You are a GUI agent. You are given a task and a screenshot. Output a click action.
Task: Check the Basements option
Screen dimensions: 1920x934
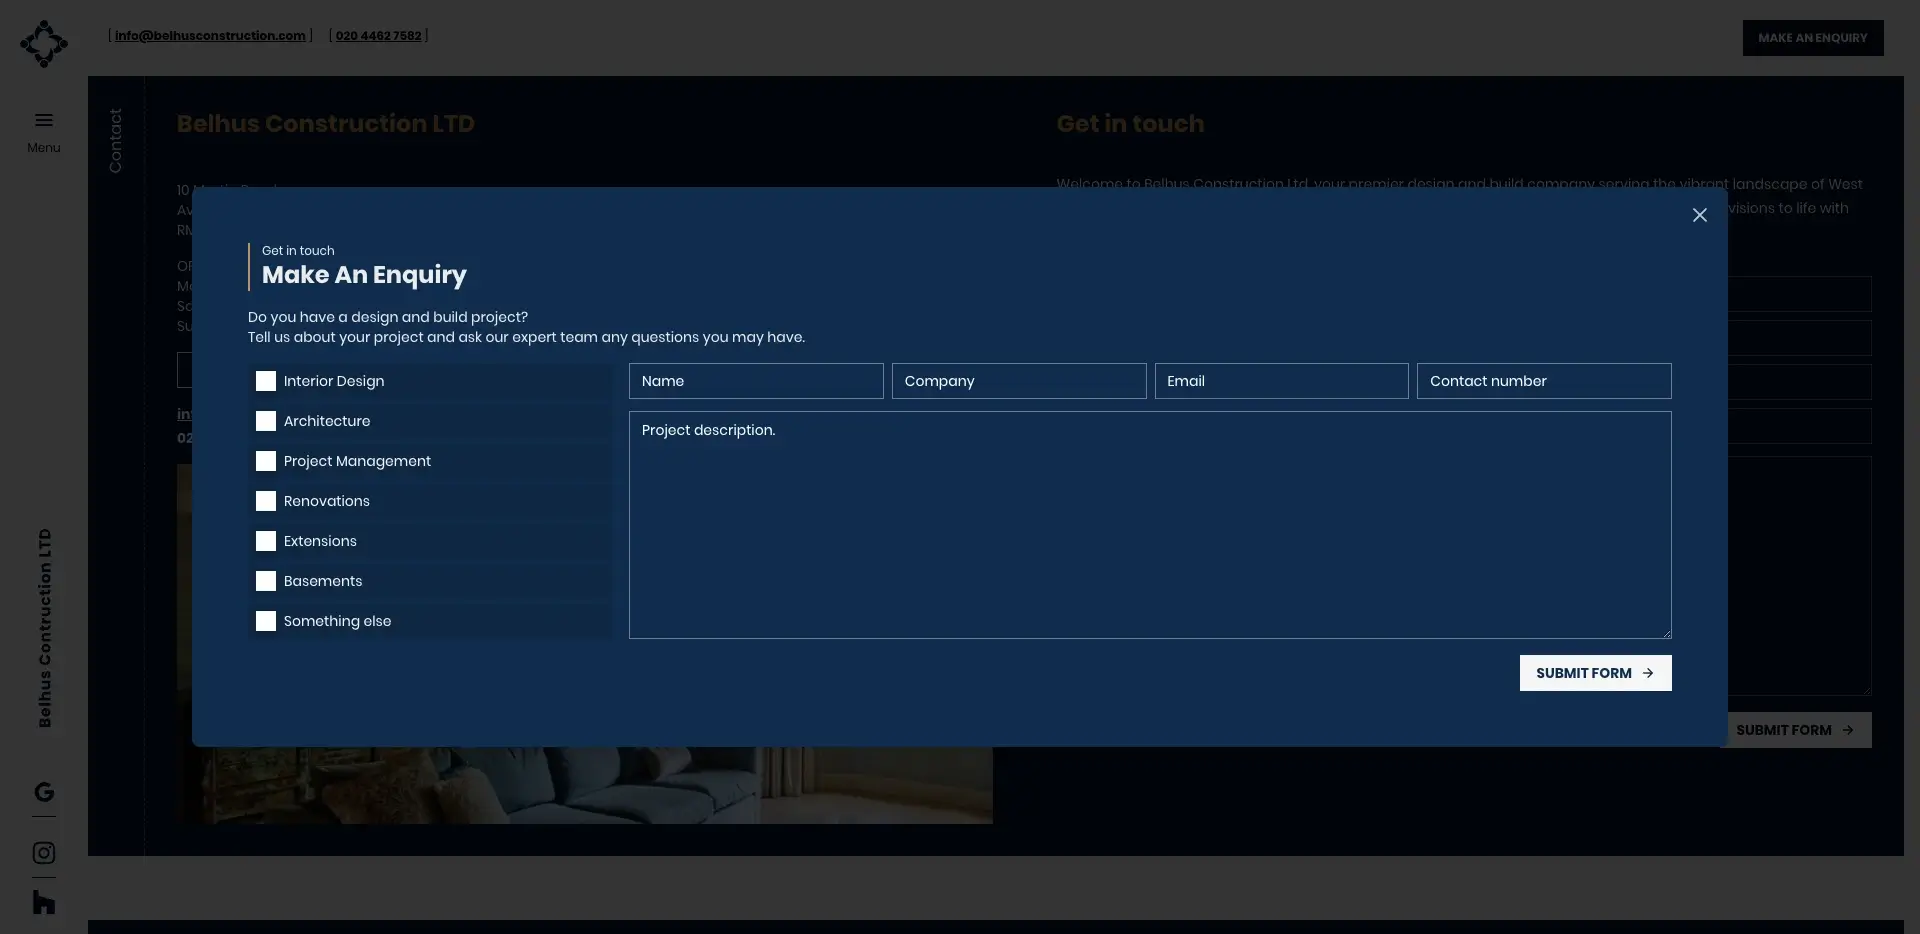[266, 581]
